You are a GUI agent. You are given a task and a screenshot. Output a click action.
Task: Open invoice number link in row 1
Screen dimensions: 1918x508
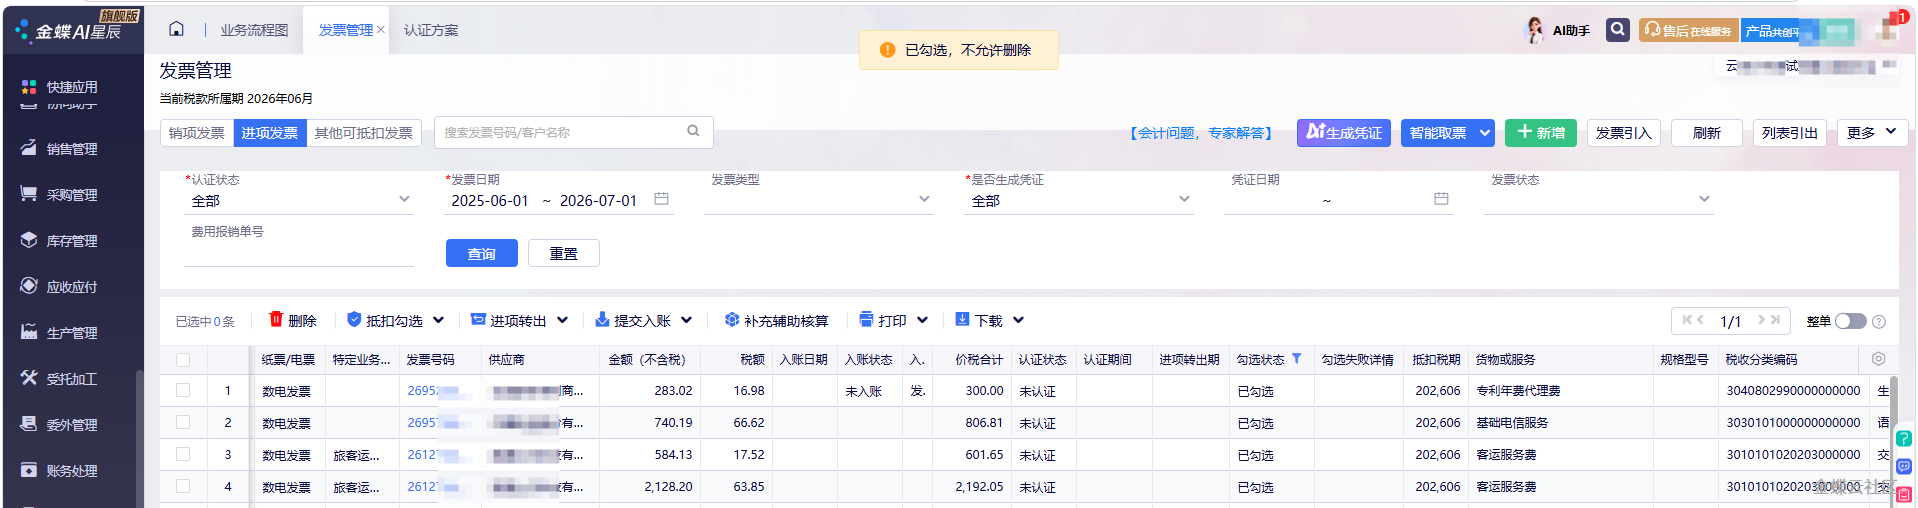432,391
